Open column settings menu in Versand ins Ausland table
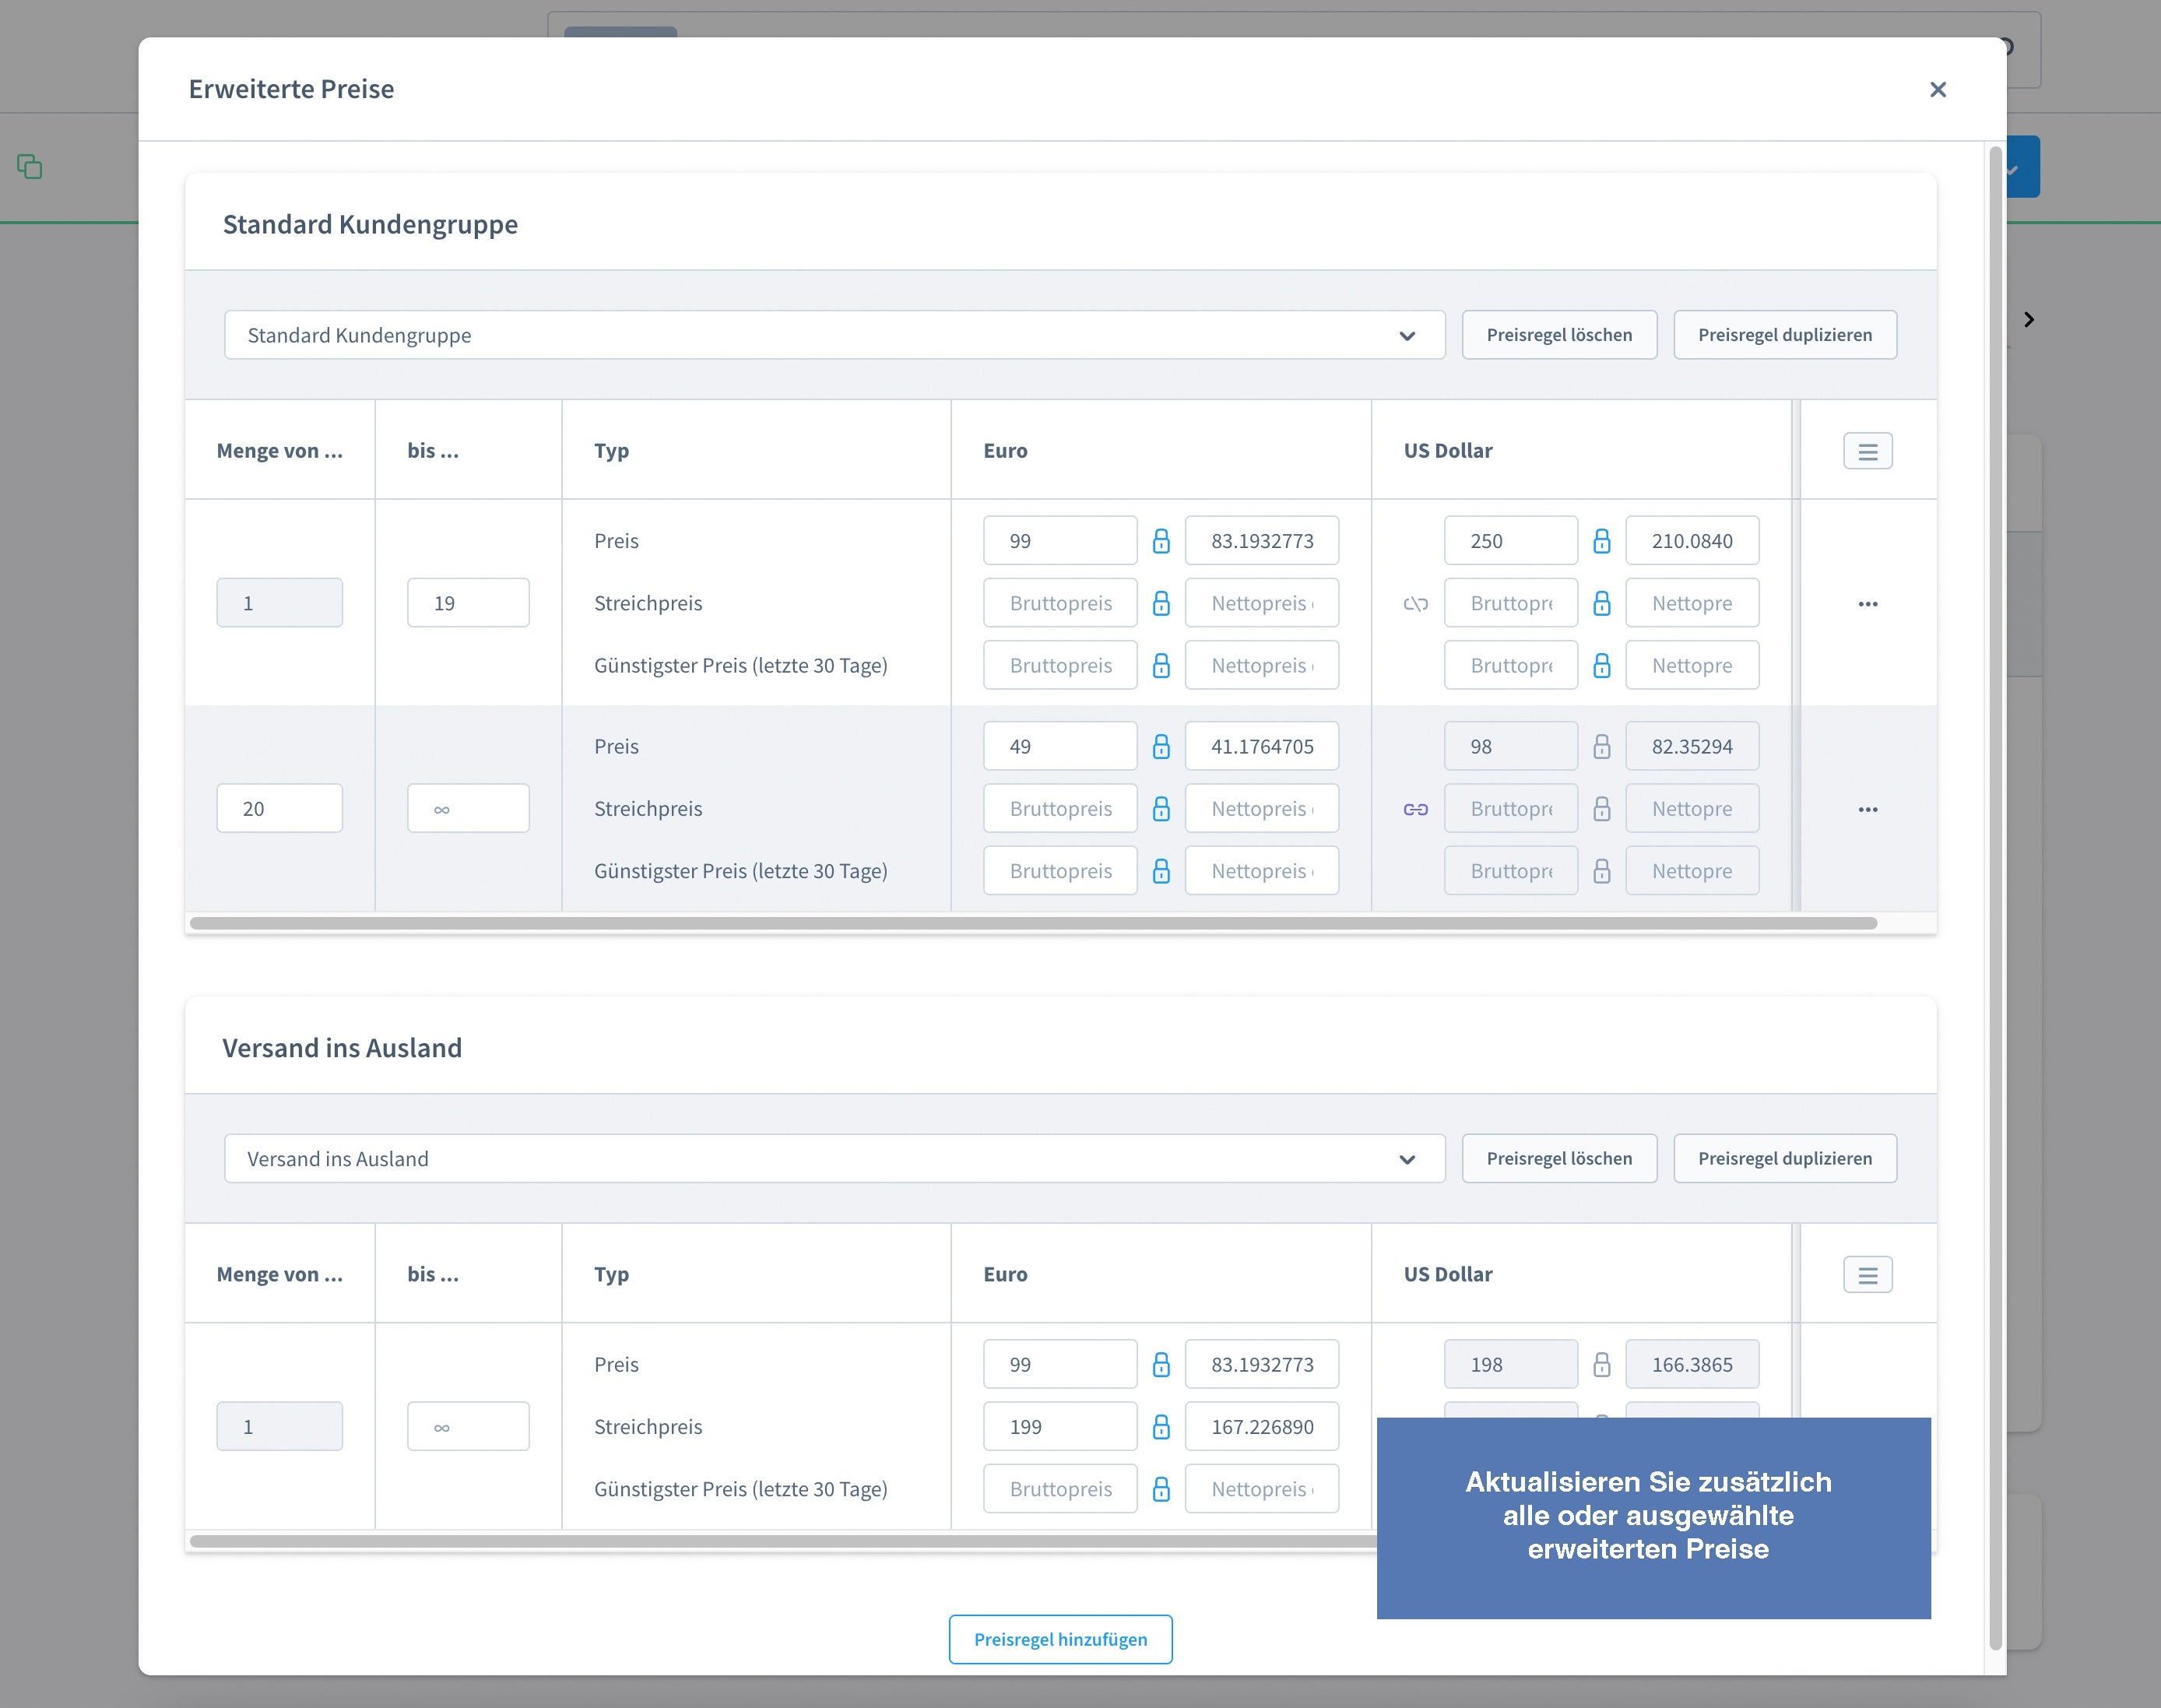Image resolution: width=2161 pixels, height=1708 pixels. (1868, 1274)
